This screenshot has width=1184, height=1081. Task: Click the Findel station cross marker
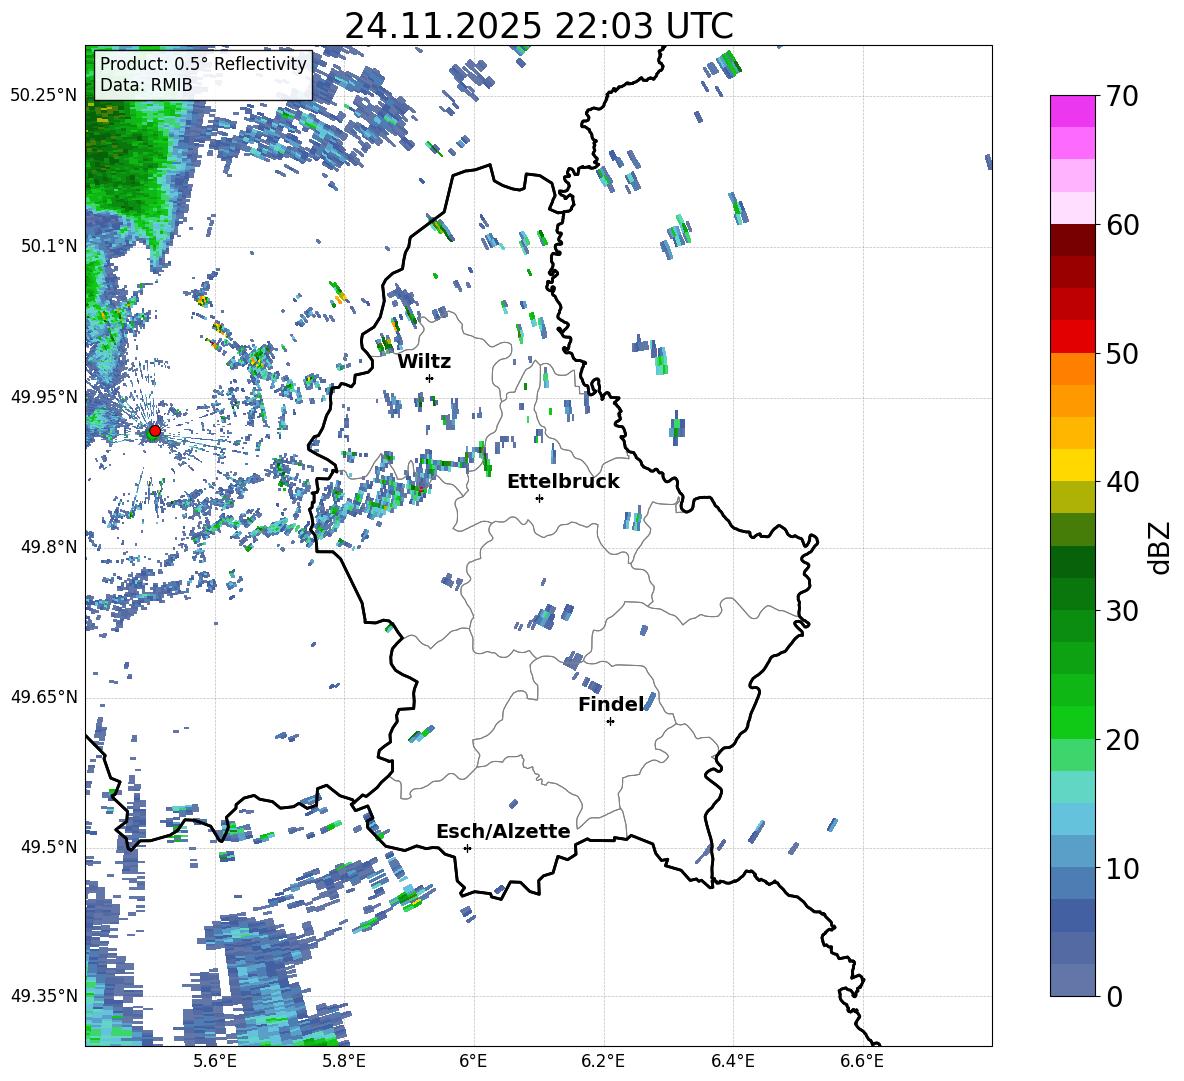(610, 722)
